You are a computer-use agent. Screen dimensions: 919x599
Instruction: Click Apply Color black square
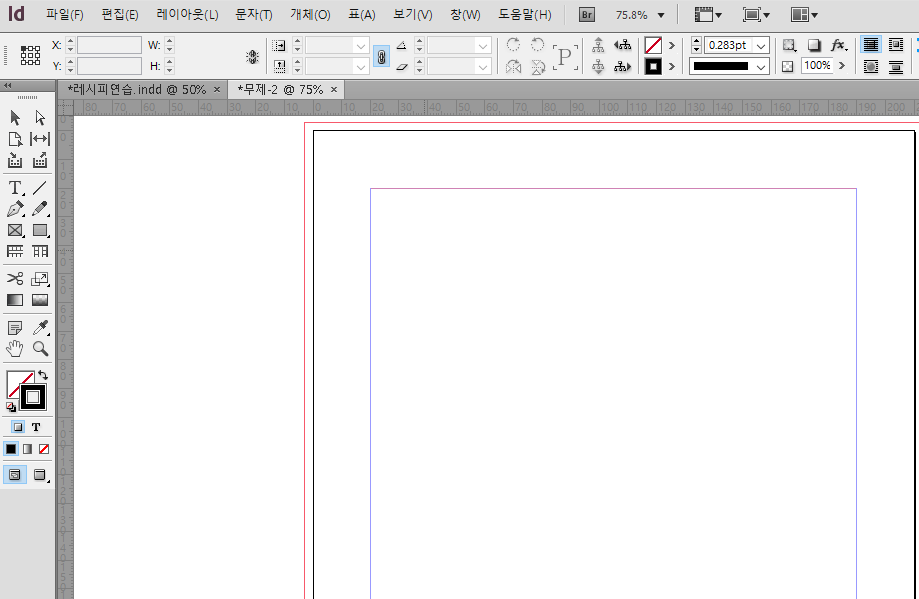11,449
